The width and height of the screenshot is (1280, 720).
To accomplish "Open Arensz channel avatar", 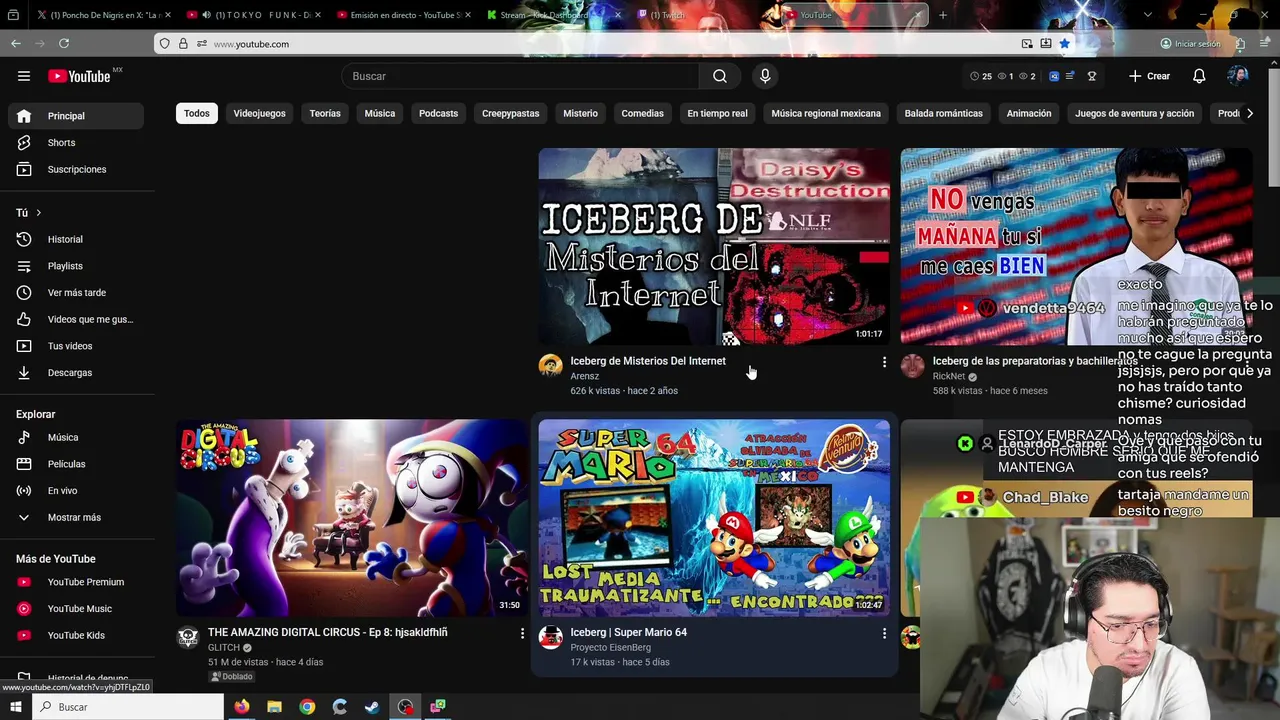I will [551, 365].
